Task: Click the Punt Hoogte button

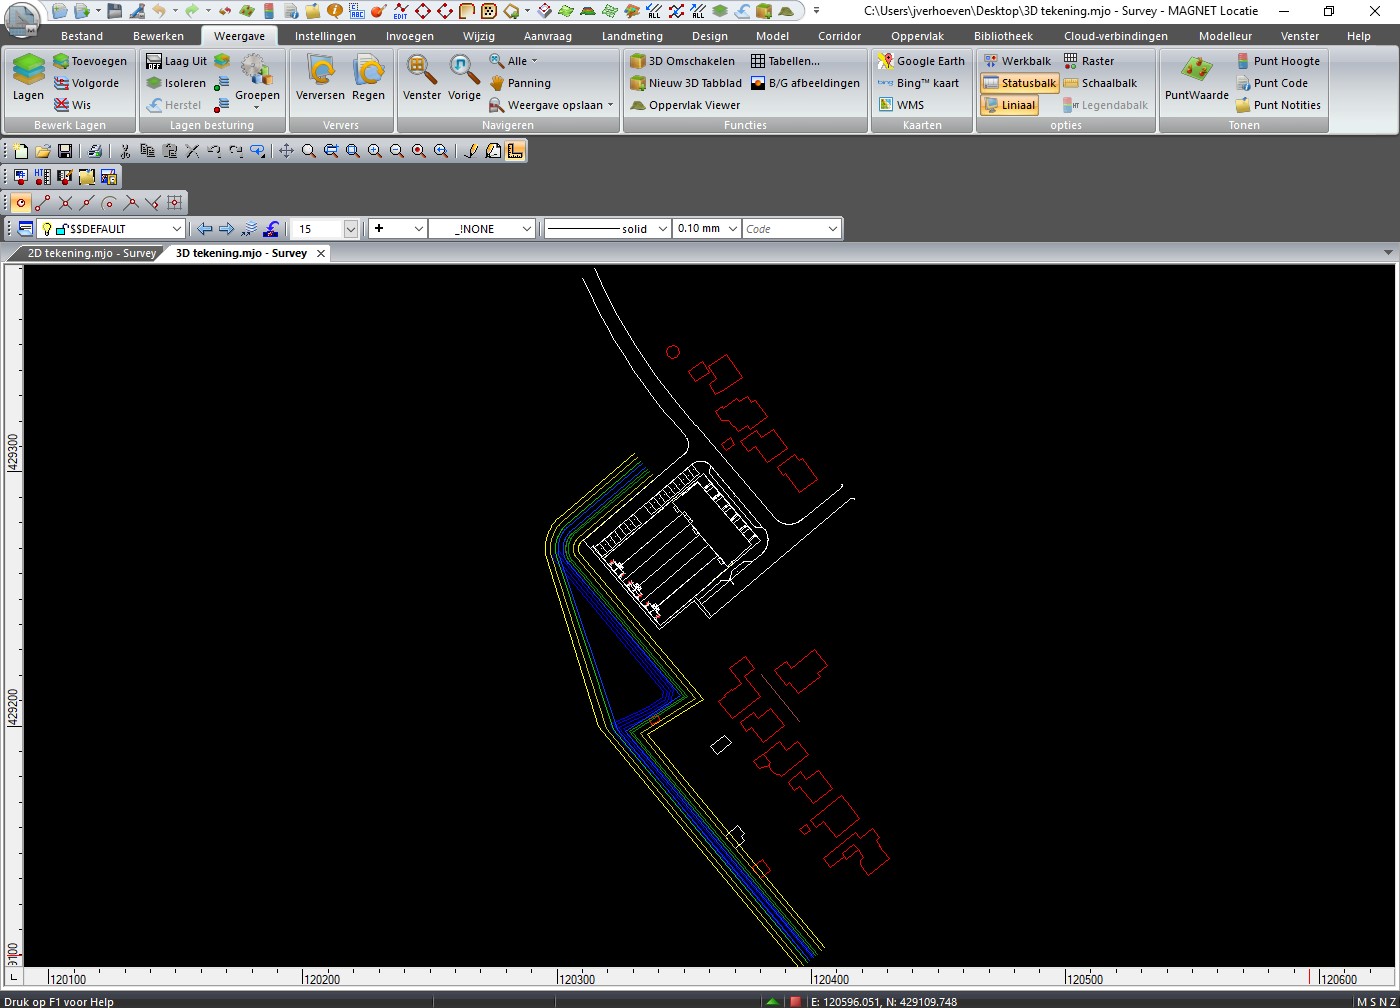Action: (1277, 61)
